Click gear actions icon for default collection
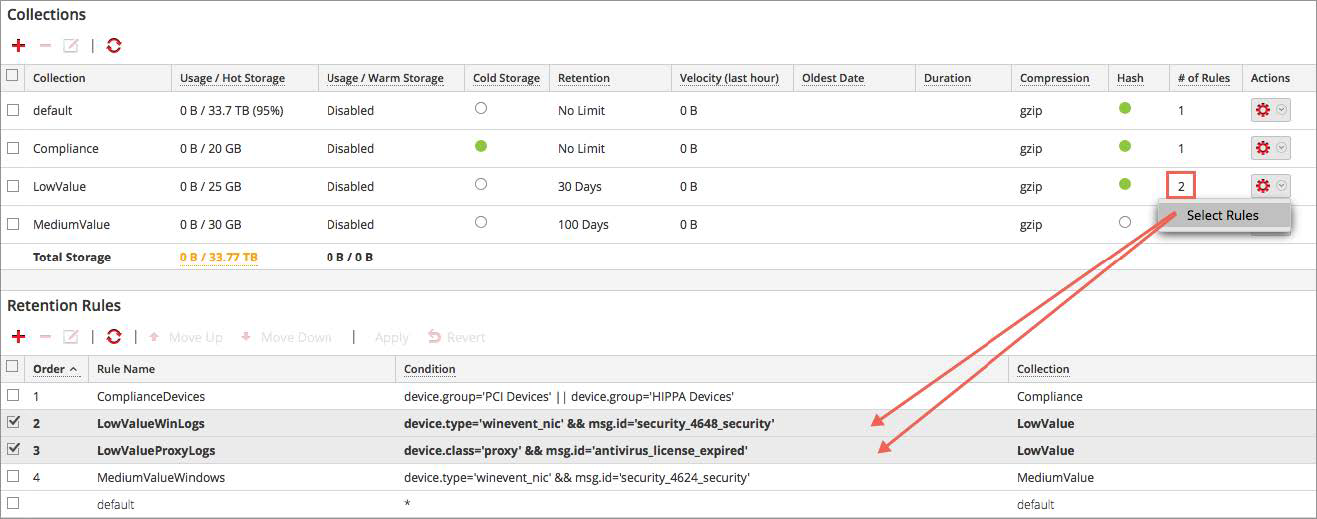1317x519 pixels. pyautogui.click(x=1262, y=110)
